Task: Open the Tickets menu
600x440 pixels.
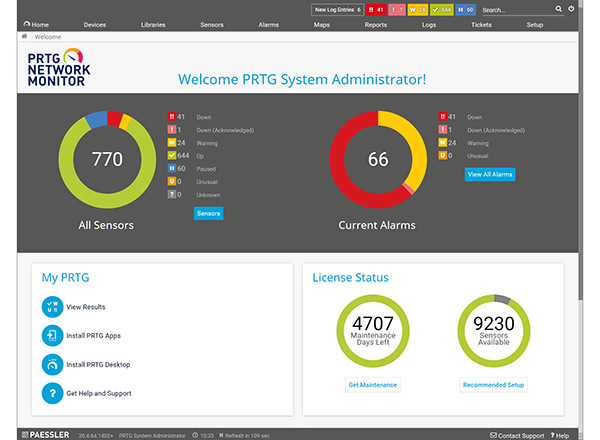Action: pos(481,24)
